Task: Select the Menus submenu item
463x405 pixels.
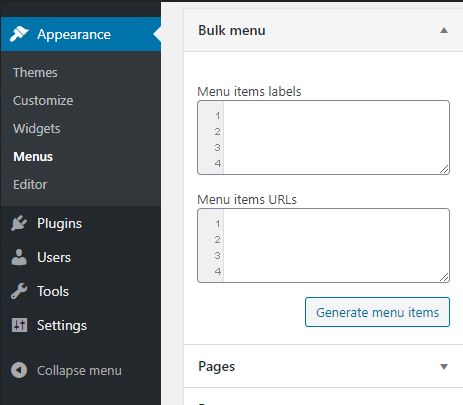Action: coord(33,157)
